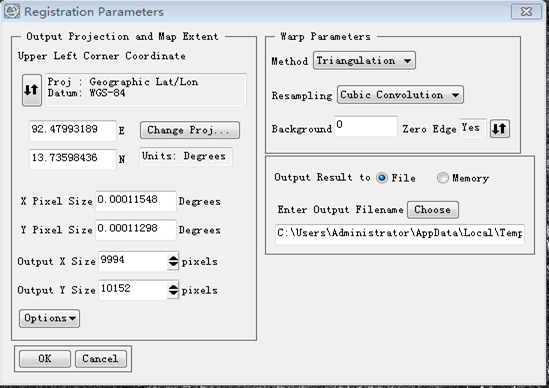Toggle the projection coordinate swap arrows button
This screenshot has width=549, height=388.
tap(32, 90)
